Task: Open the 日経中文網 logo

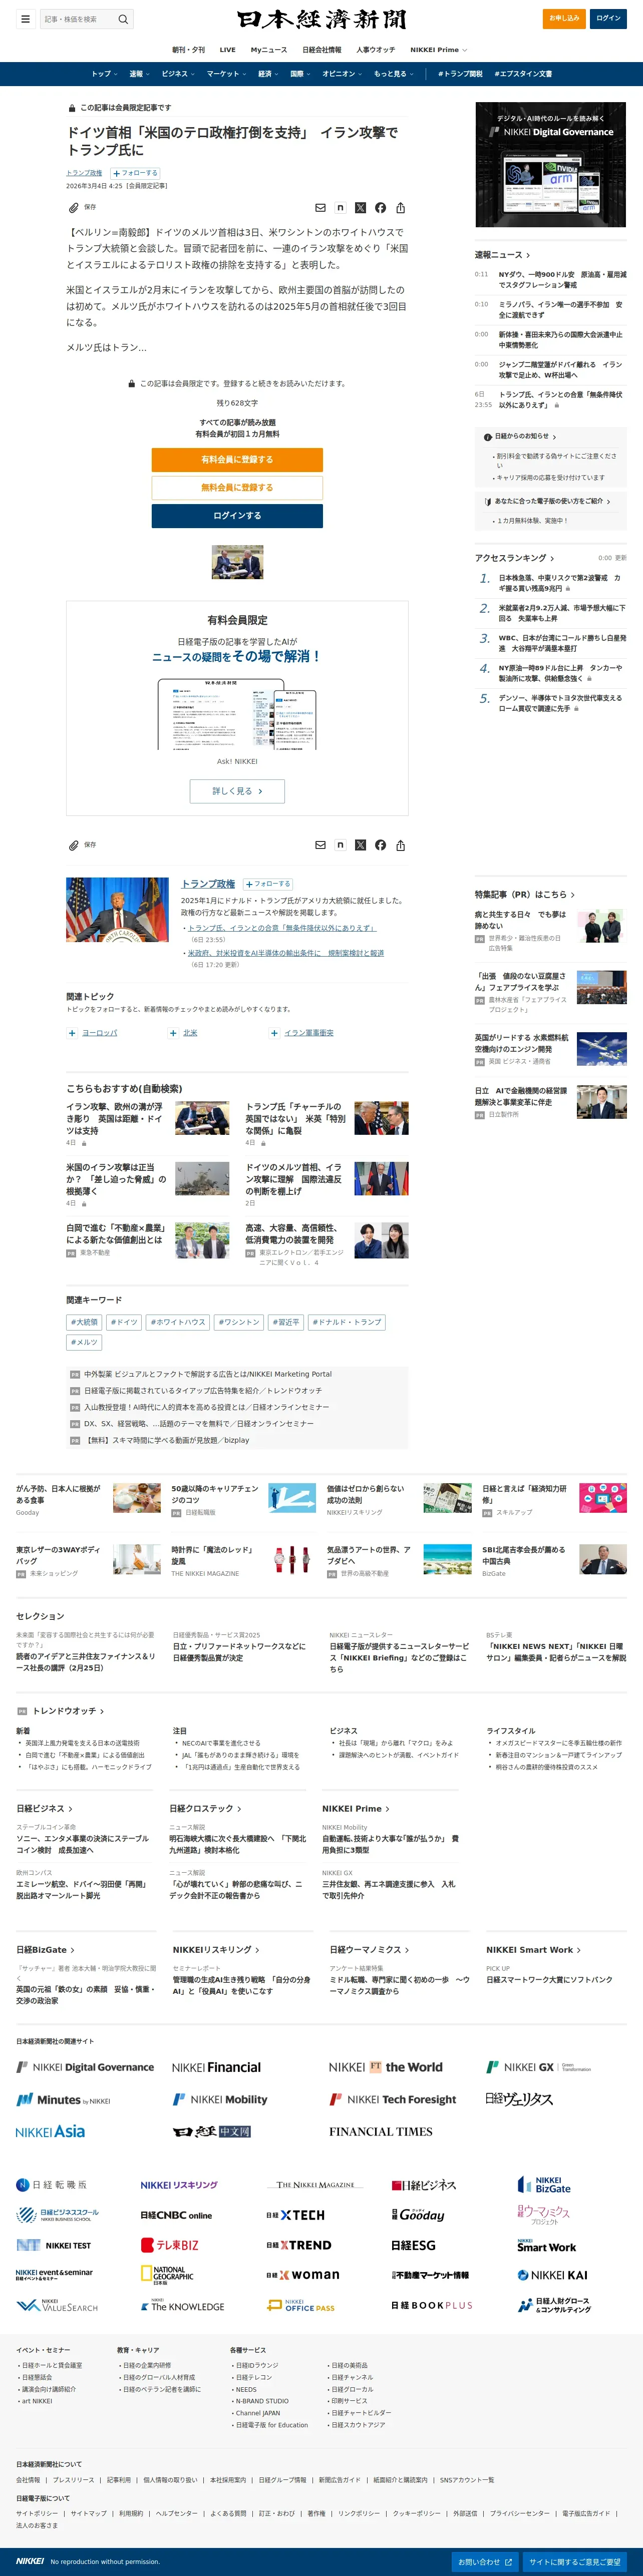Action: 211,2131
